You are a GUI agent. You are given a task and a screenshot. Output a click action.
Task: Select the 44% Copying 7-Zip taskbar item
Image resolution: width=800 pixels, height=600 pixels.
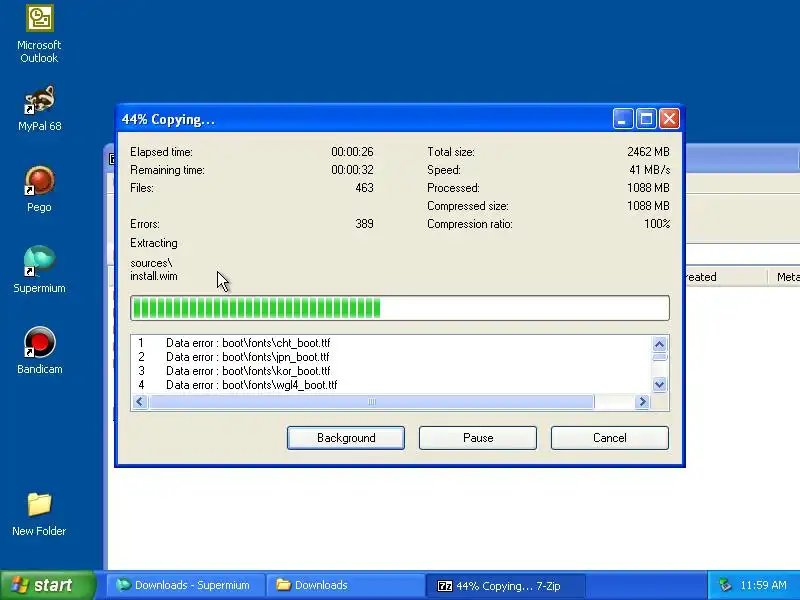pos(505,586)
